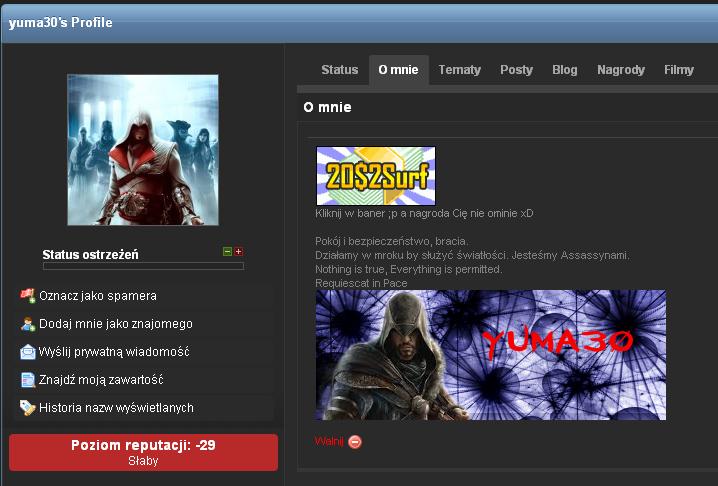Click the yuma30 Assassin avatar picture
The width and height of the screenshot is (718, 486).
[x=143, y=150]
